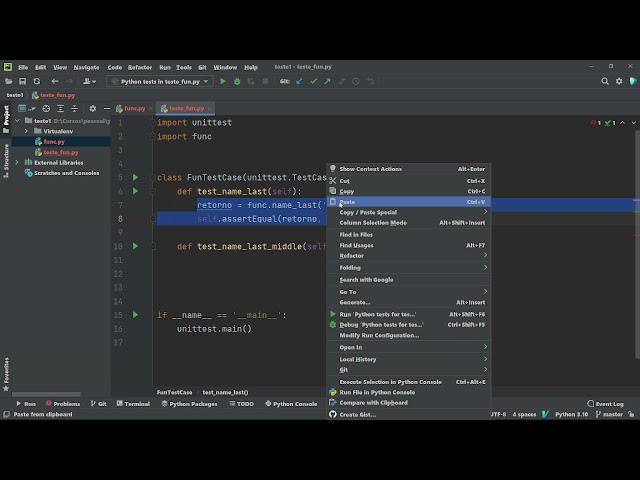Expand the Refactor submenu
The width and height of the screenshot is (640, 480).
pyautogui.click(x=409, y=256)
